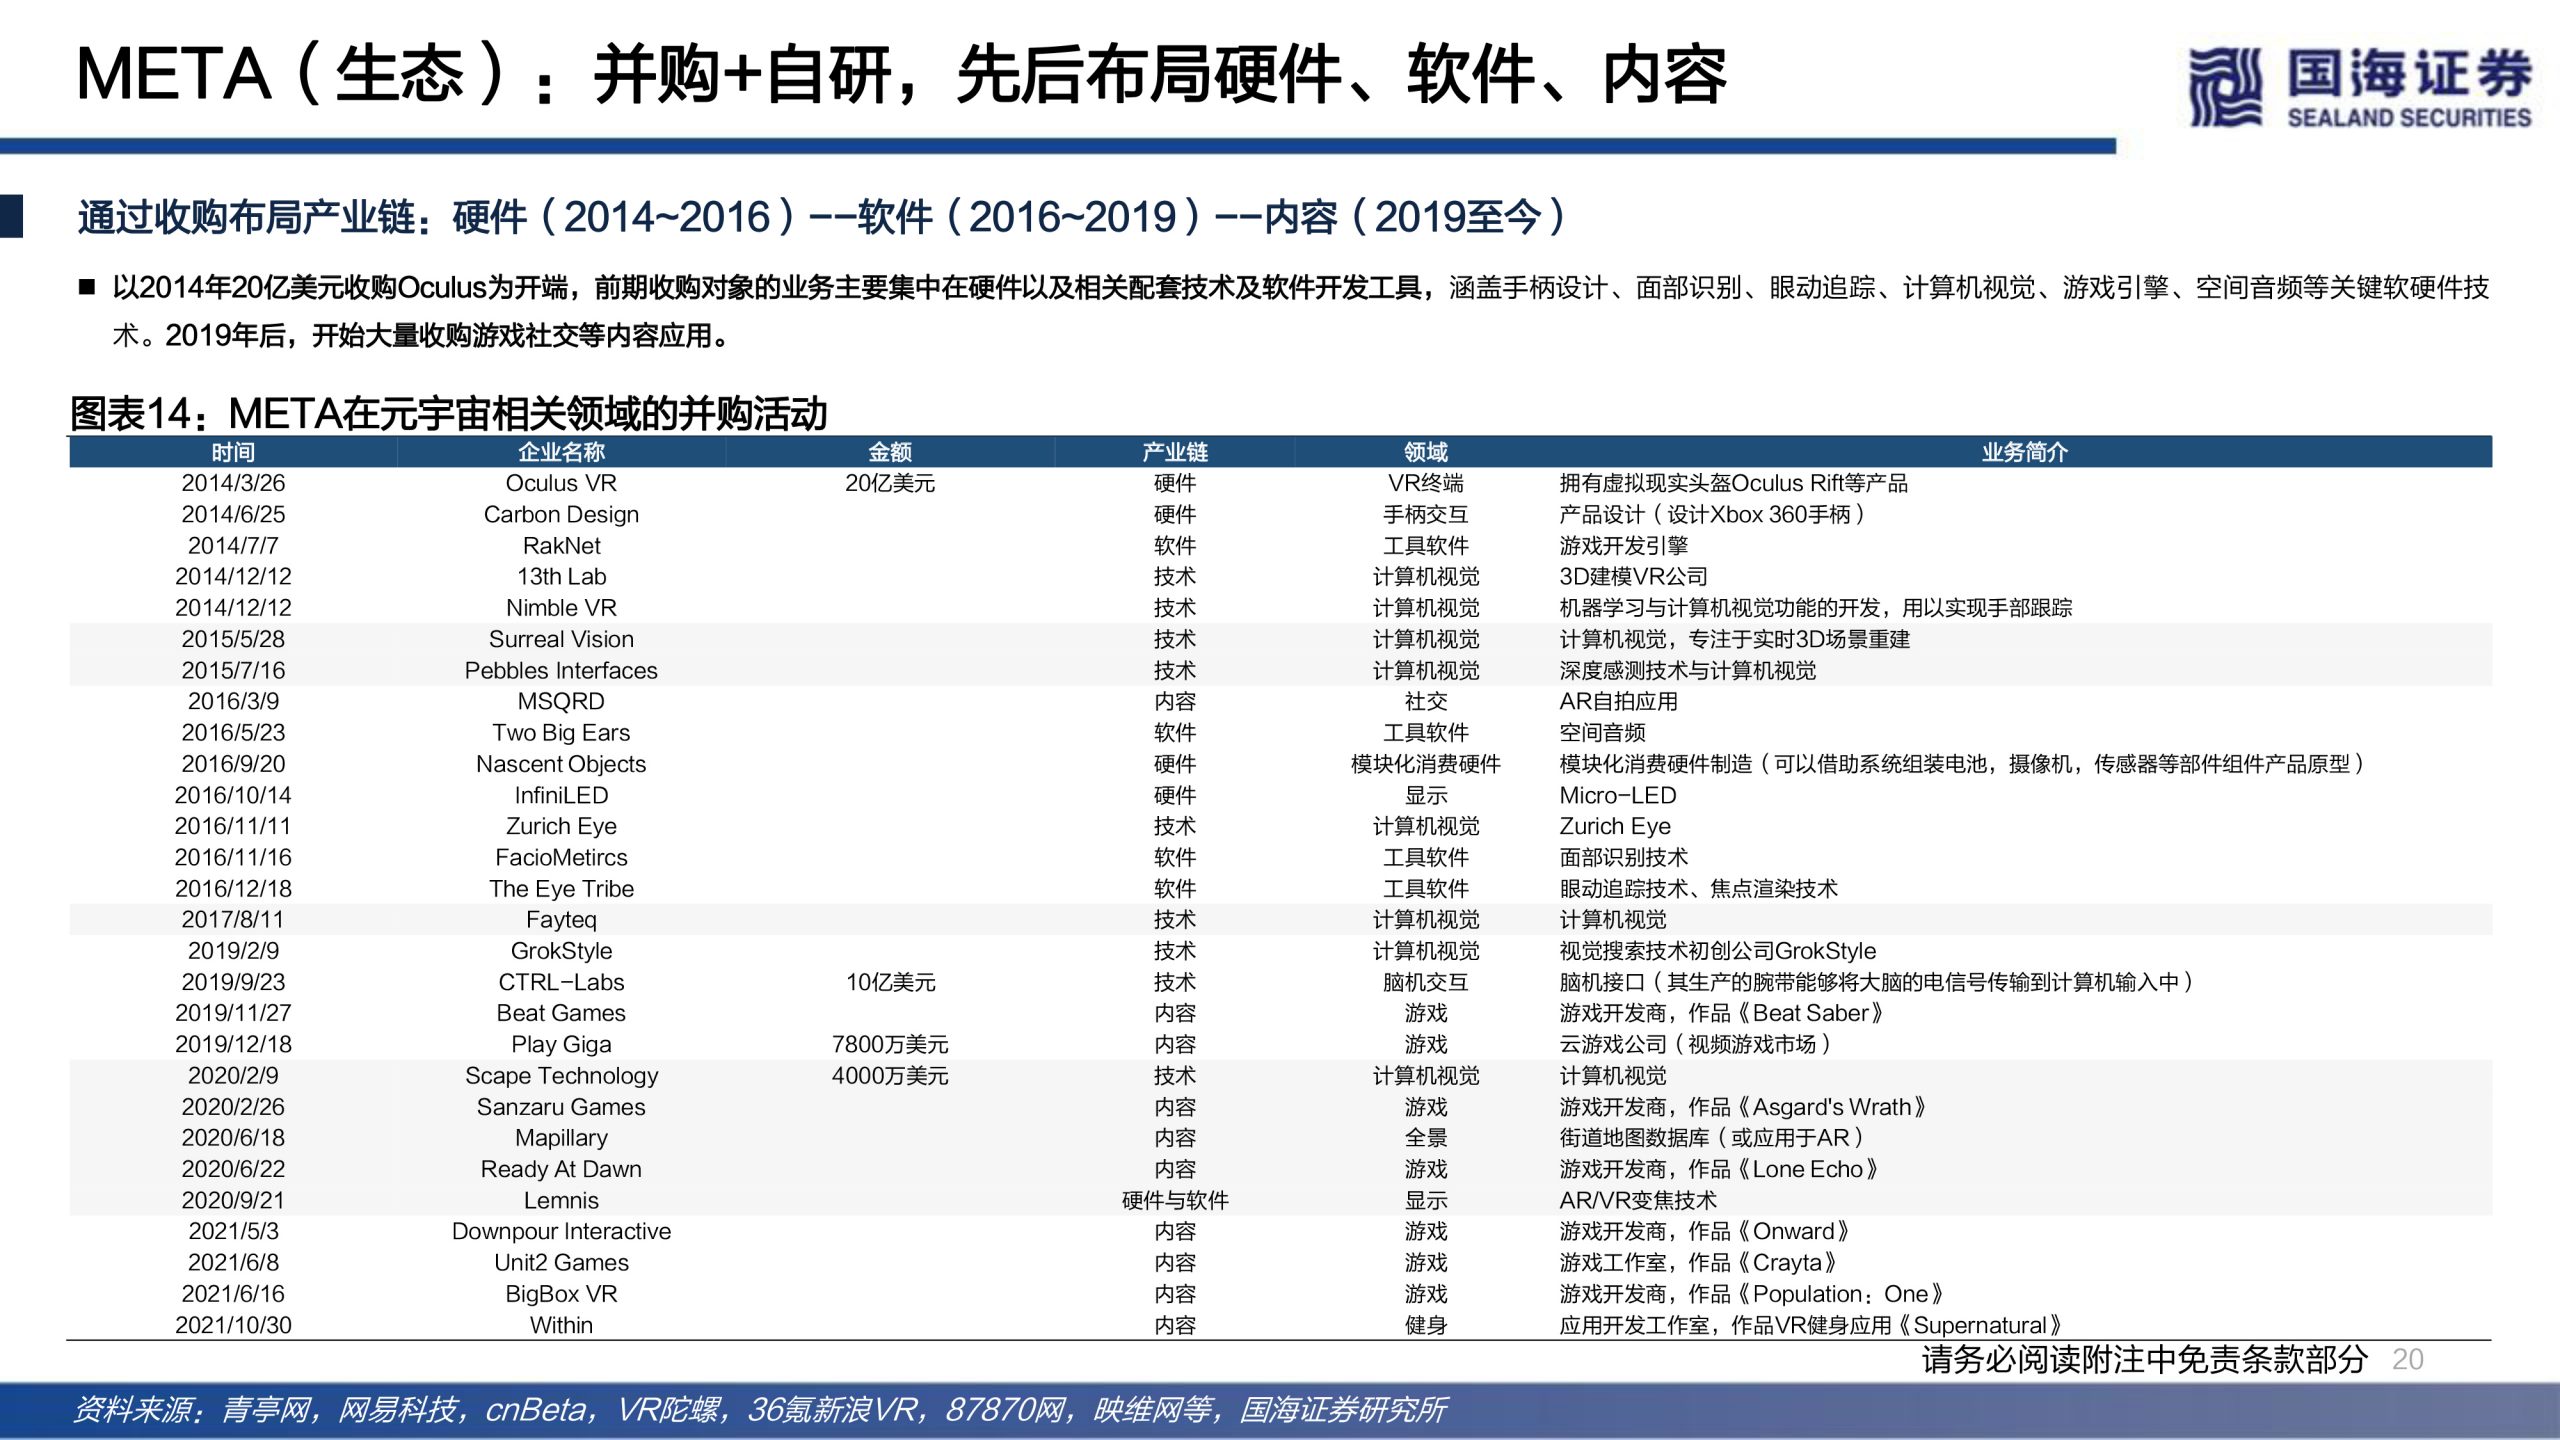
Task: Select the Surreal Vision cell
Action: click(x=561, y=639)
